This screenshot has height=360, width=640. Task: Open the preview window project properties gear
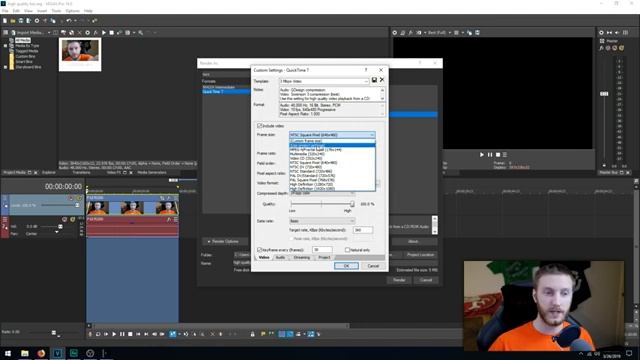[x=395, y=33]
